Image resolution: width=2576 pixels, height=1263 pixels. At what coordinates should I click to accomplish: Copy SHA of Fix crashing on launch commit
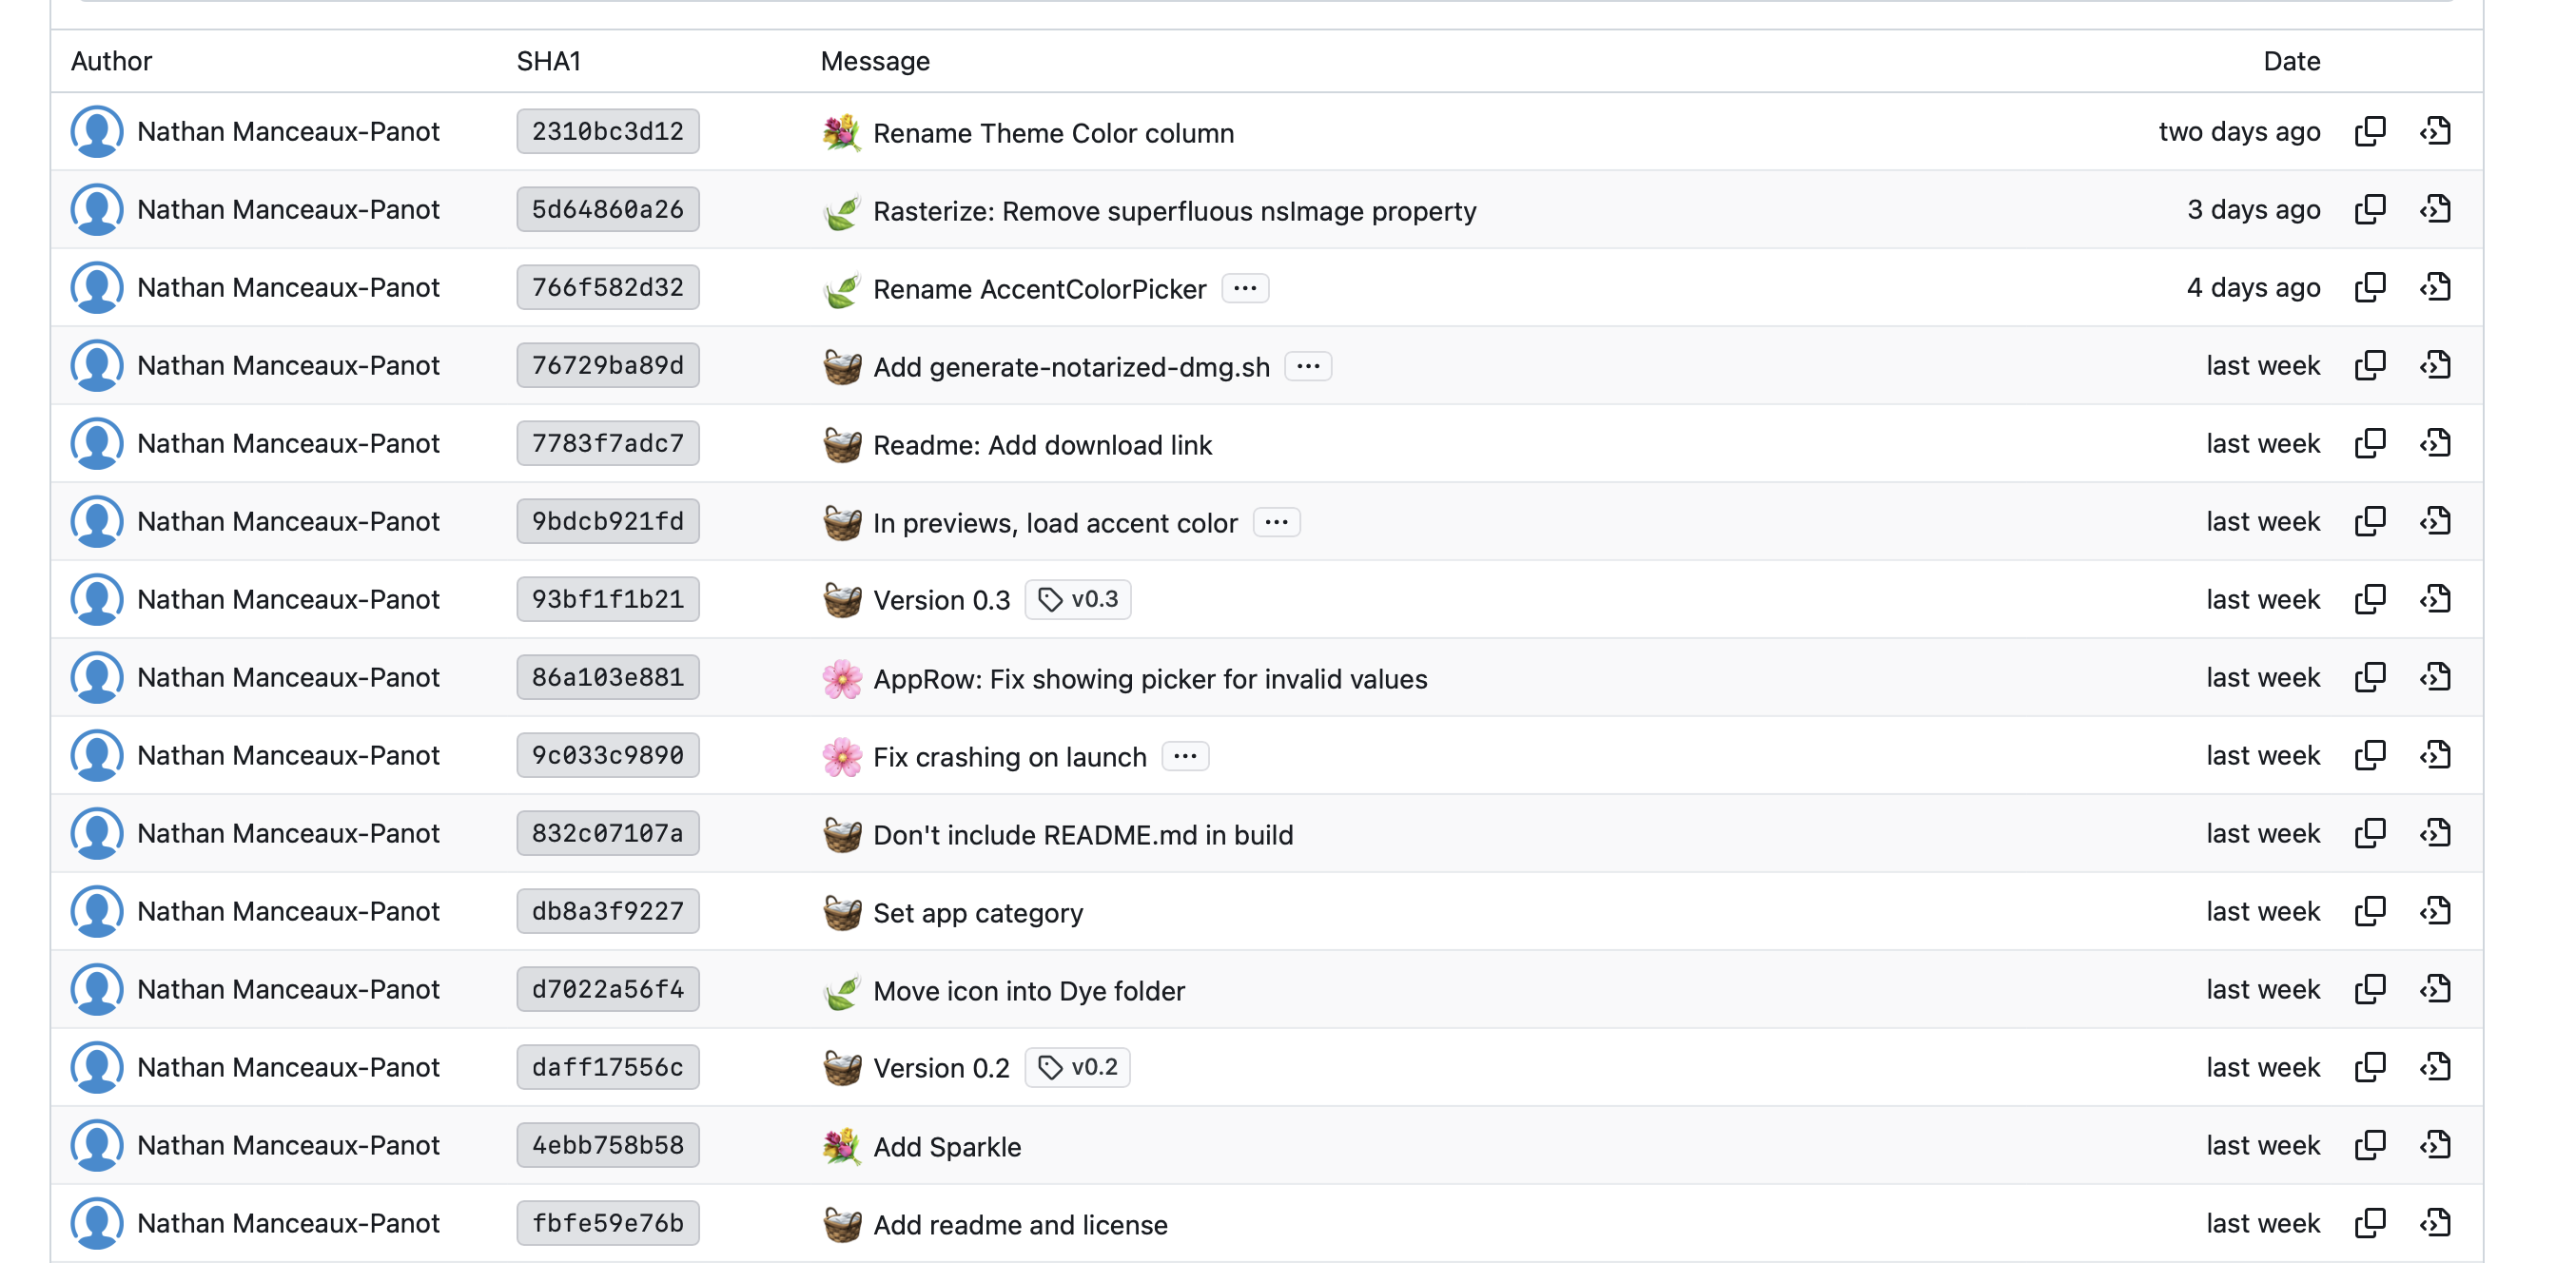2369,755
